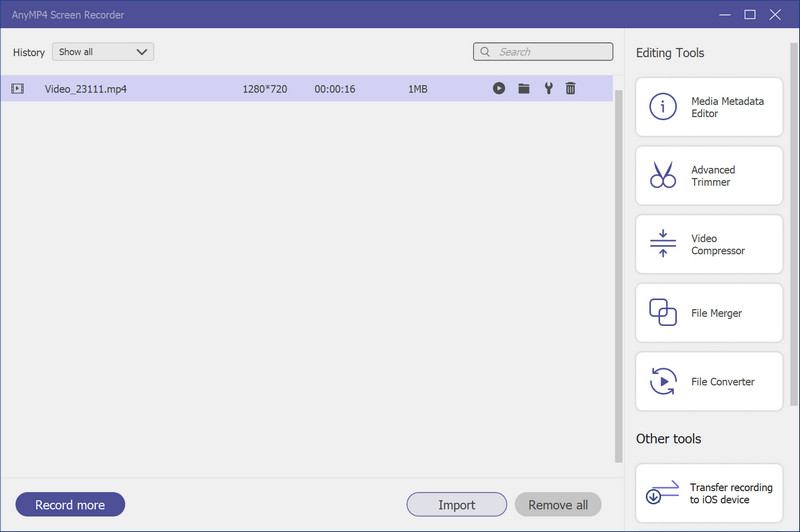800x532 pixels.
Task: Play the Video_23111.mp4 recording
Action: click(x=498, y=89)
